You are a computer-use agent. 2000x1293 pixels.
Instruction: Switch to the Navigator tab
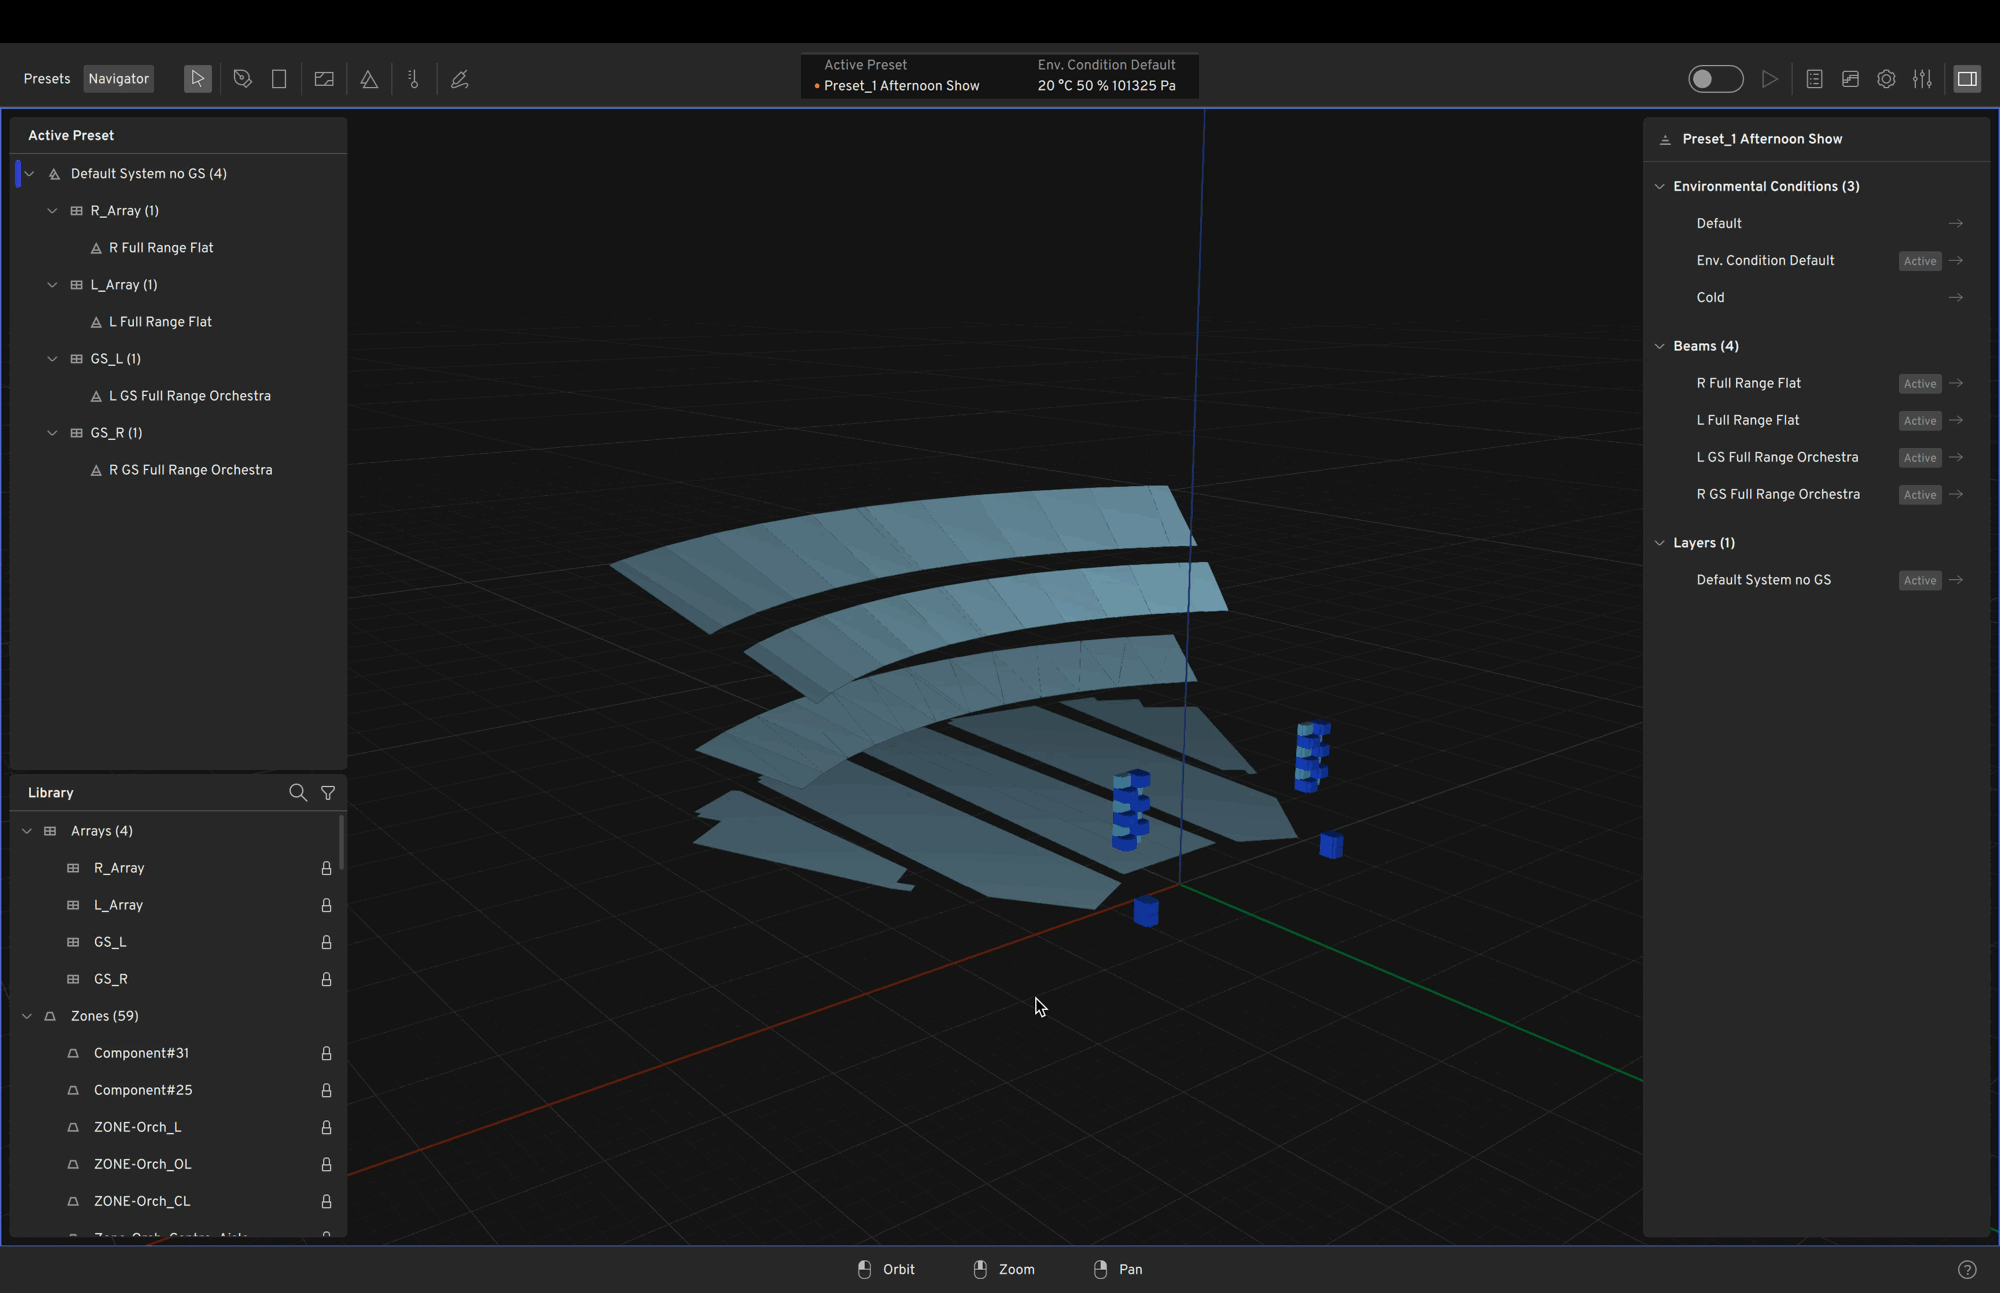point(118,79)
